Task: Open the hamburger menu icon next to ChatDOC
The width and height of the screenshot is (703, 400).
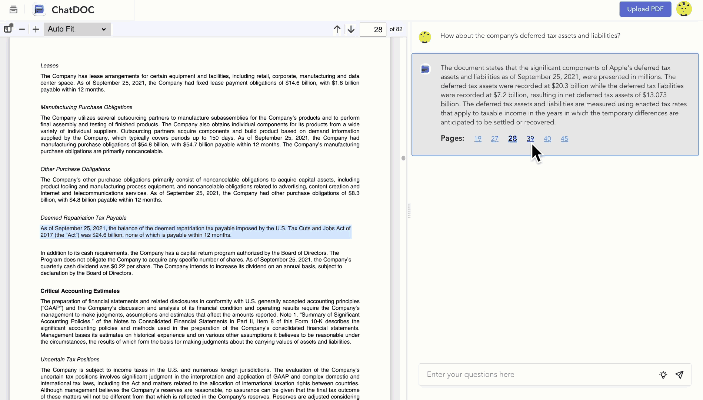Action: coord(13,9)
